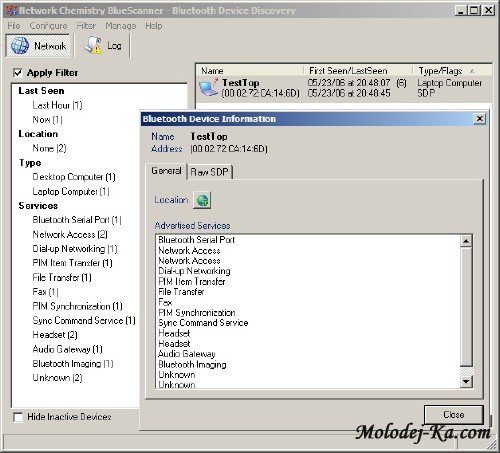The height and width of the screenshot is (453, 500).
Task: Filter by Bluetooth Serial Port (1) service
Action: point(77,220)
